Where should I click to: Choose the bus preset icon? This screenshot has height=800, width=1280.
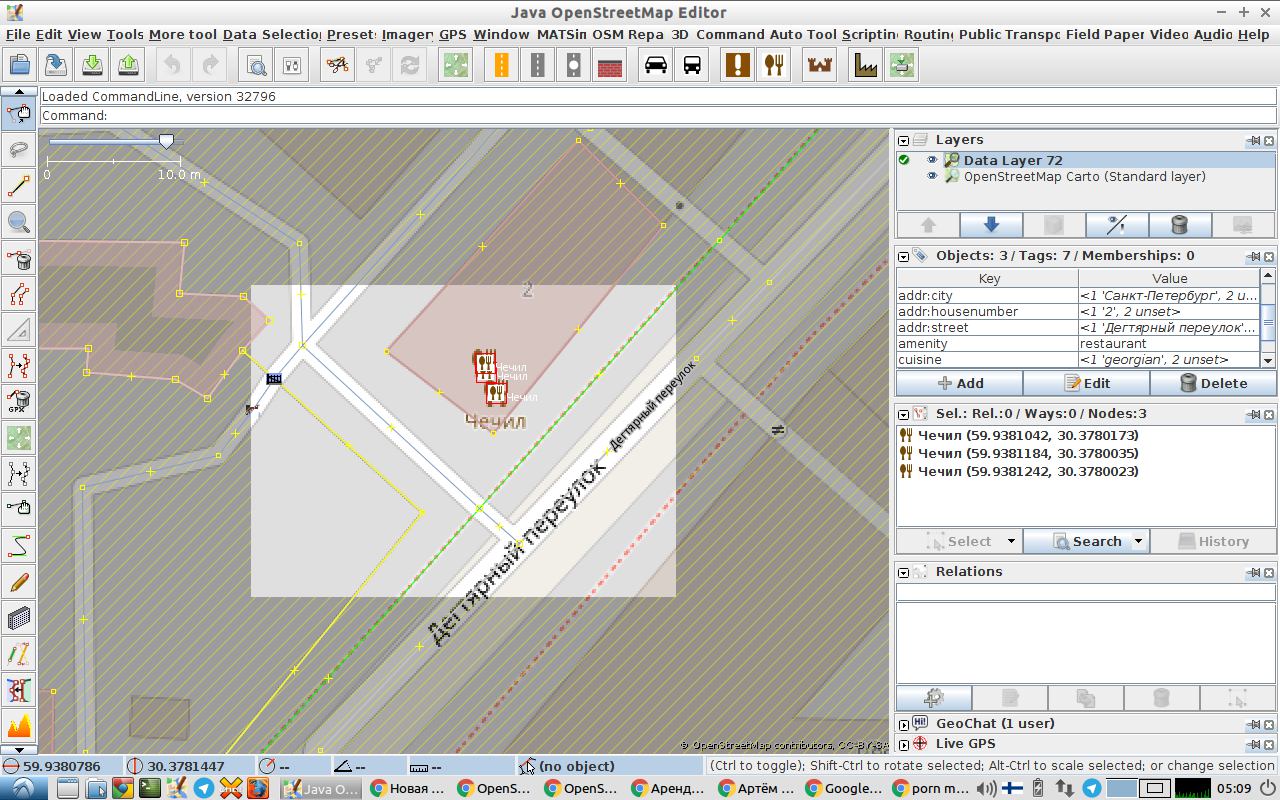[x=692, y=66]
